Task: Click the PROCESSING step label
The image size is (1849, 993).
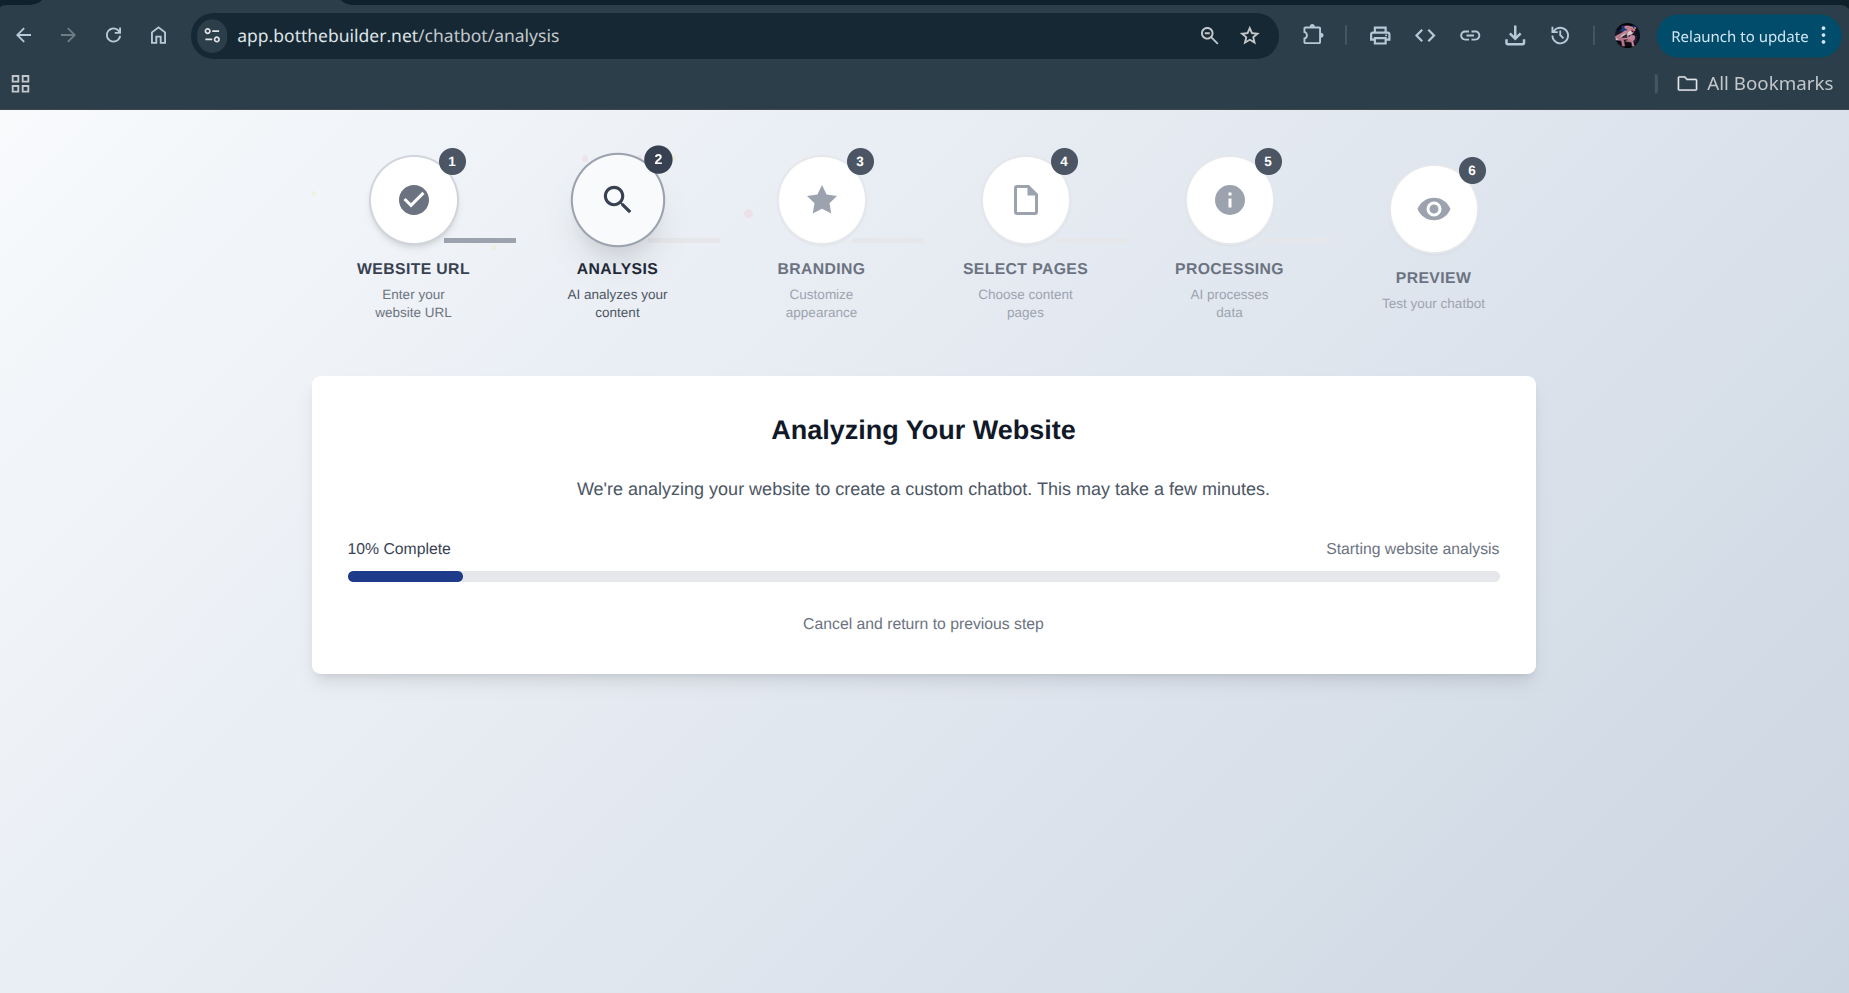Action: (1229, 269)
